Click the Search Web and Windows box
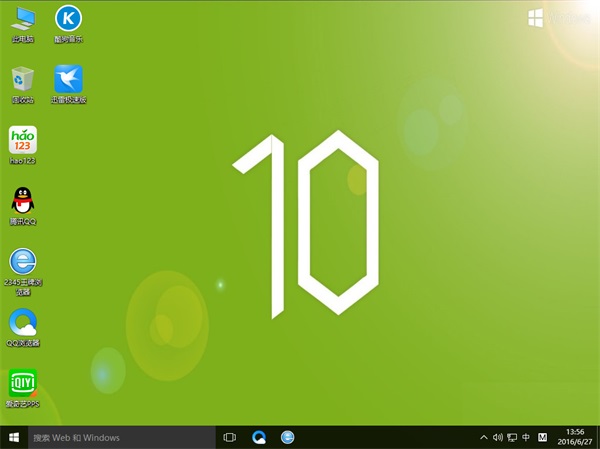 click(x=120, y=437)
